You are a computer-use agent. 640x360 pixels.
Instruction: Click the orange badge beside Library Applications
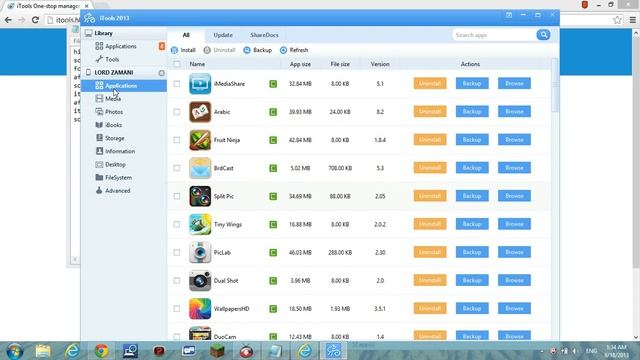pyautogui.click(x=162, y=47)
